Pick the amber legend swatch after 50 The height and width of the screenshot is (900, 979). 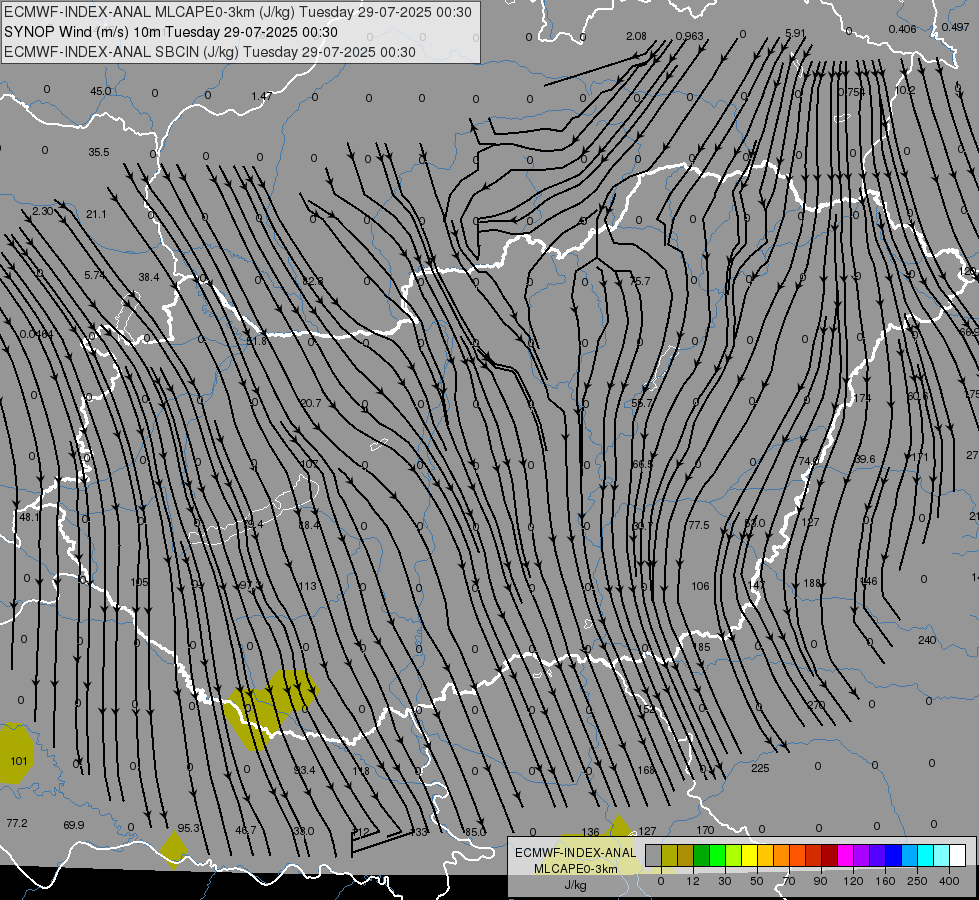click(765, 855)
